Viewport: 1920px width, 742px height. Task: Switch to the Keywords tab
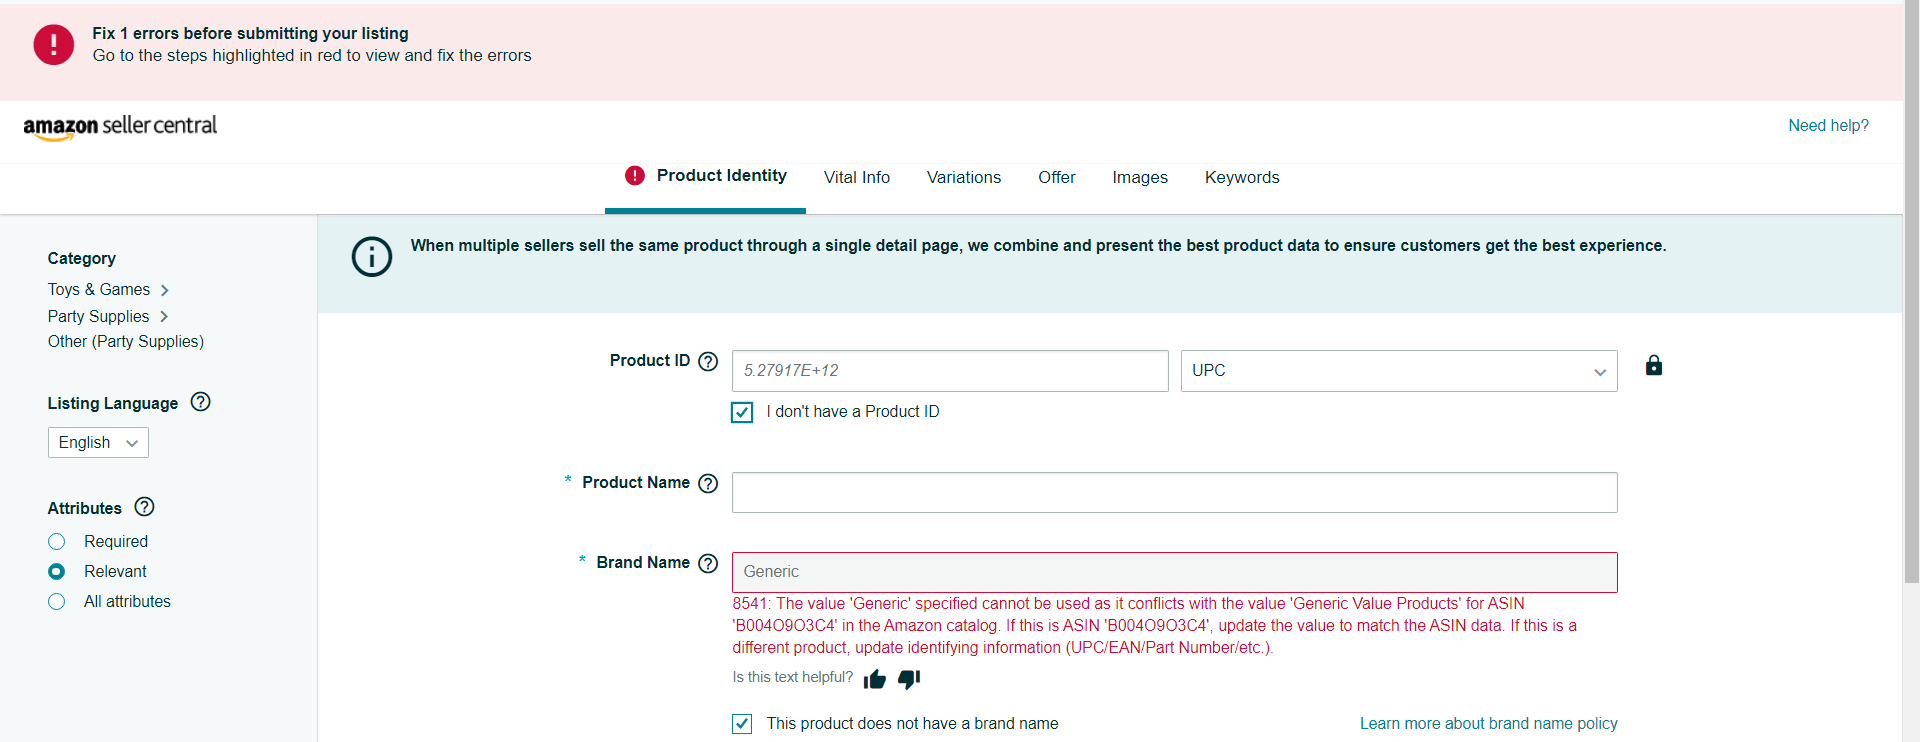pyautogui.click(x=1241, y=178)
